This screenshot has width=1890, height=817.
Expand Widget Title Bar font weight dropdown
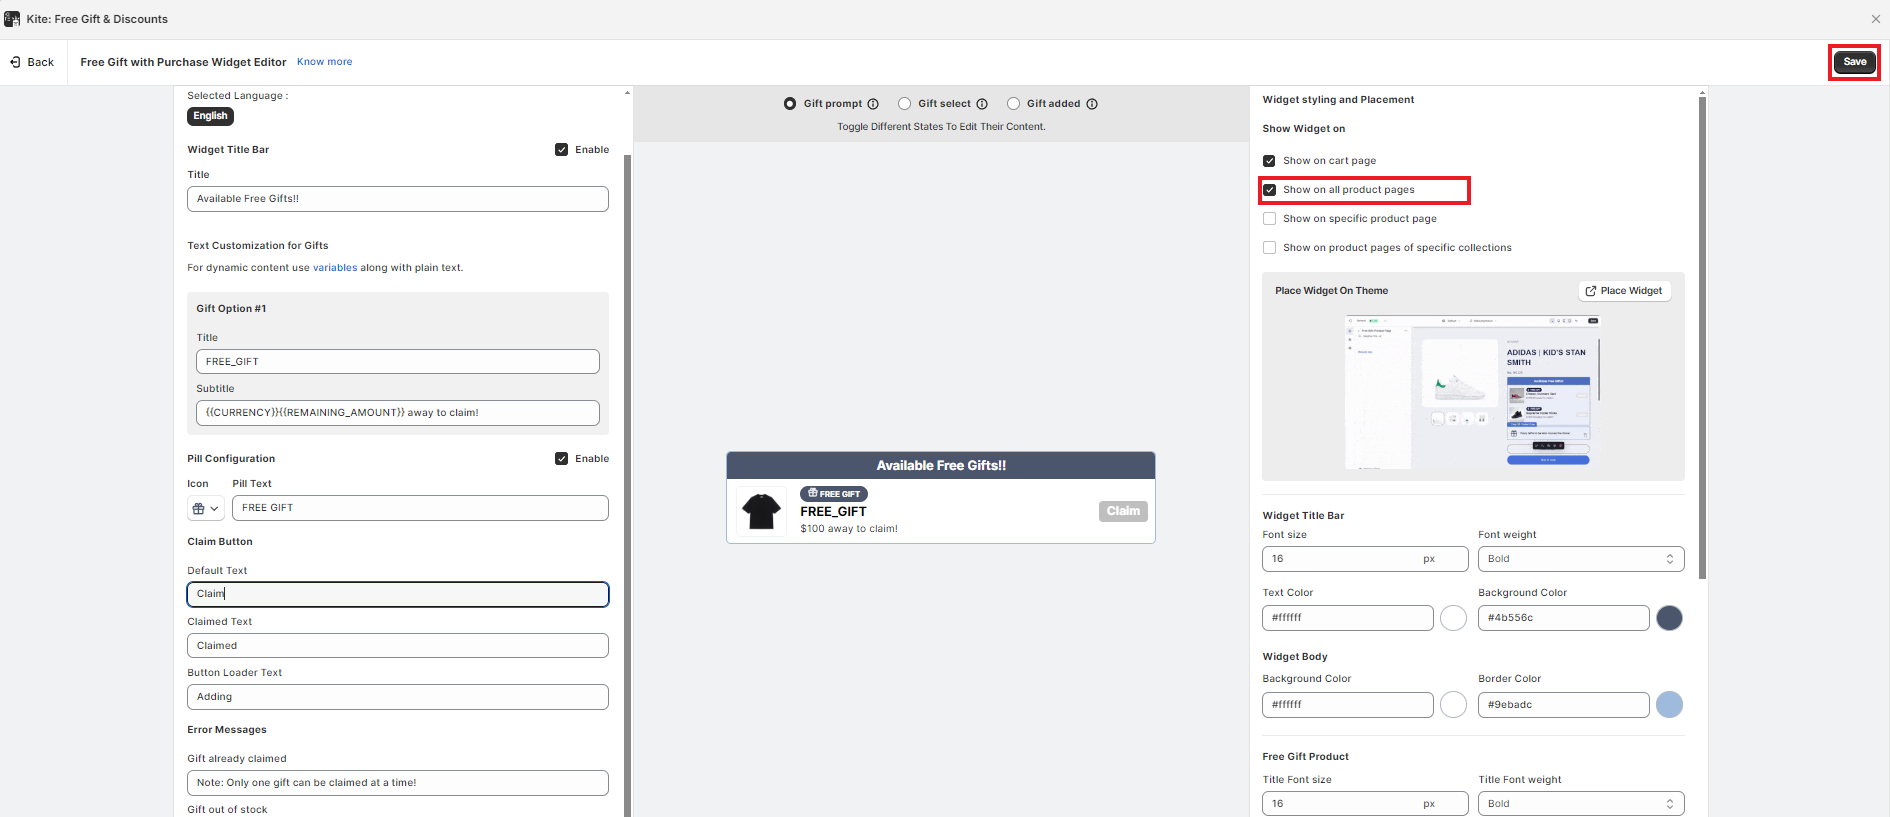click(1580, 559)
